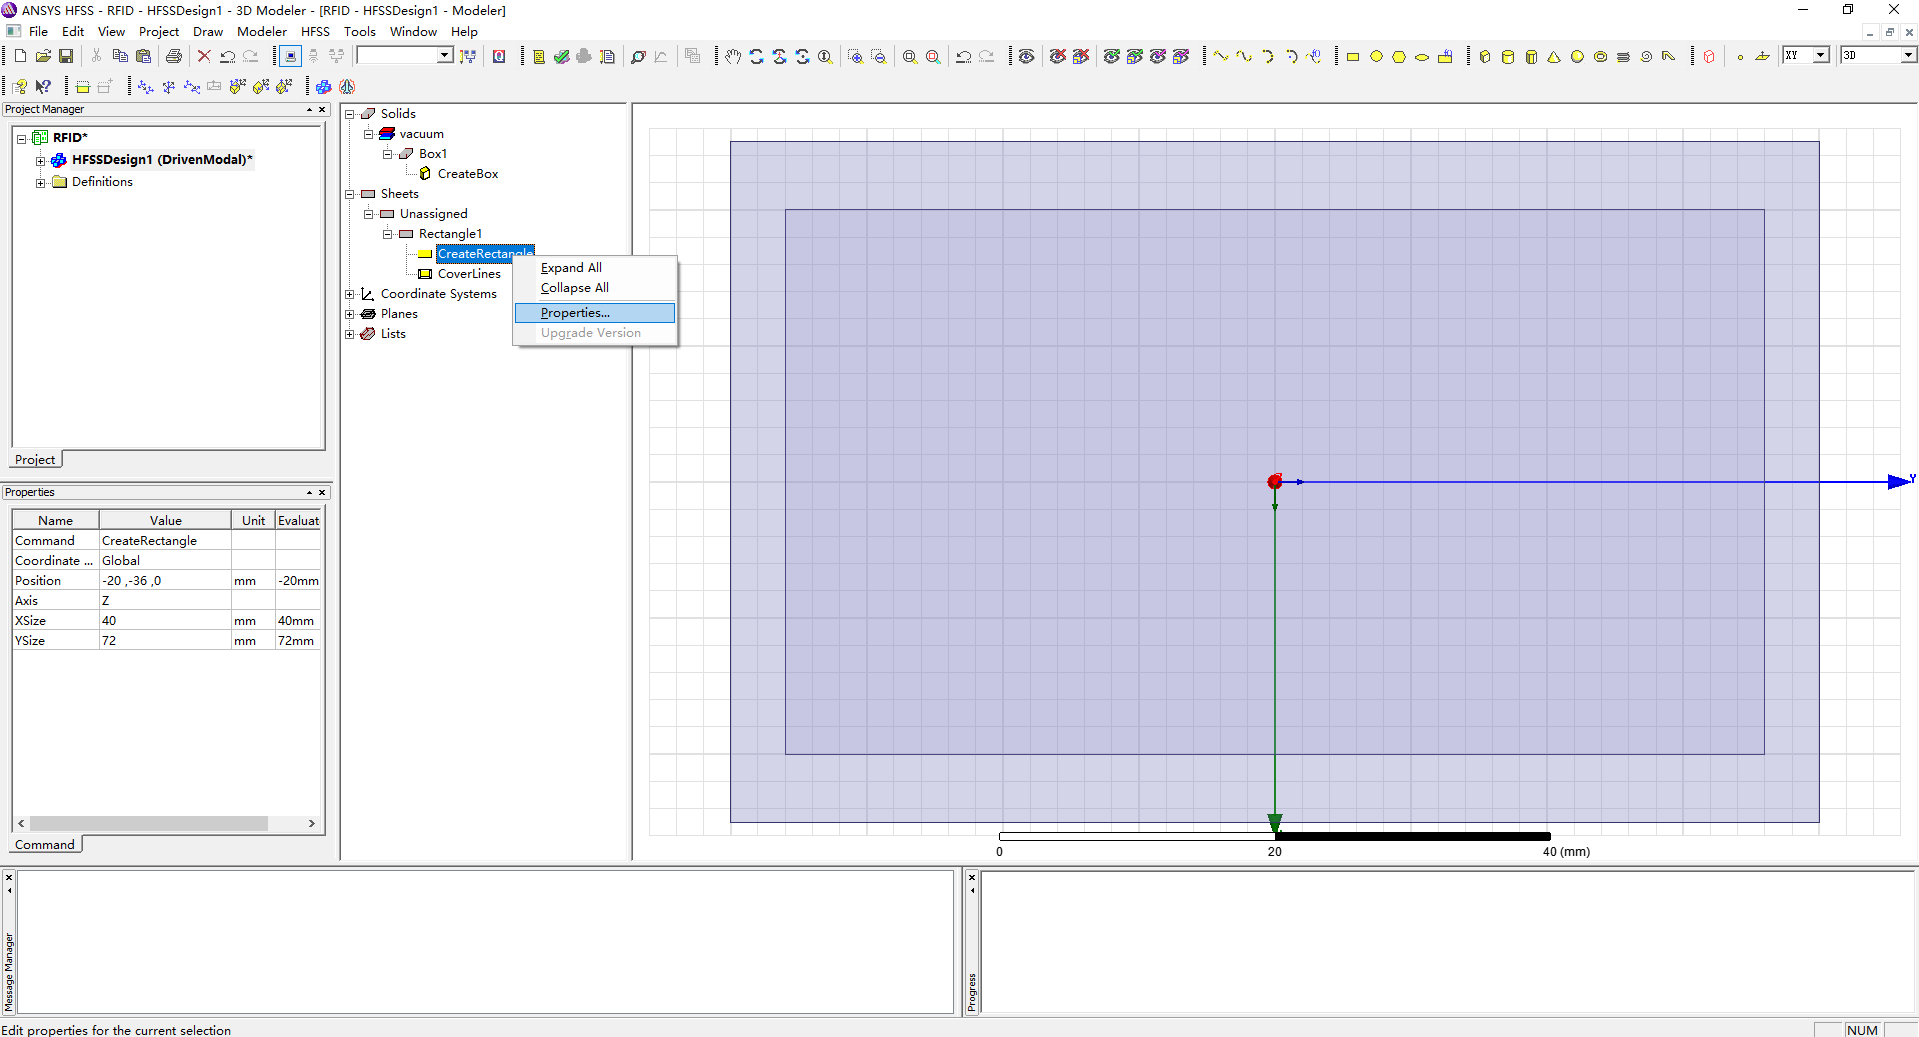Open the XY drawing plane dropdown

coord(1821,56)
